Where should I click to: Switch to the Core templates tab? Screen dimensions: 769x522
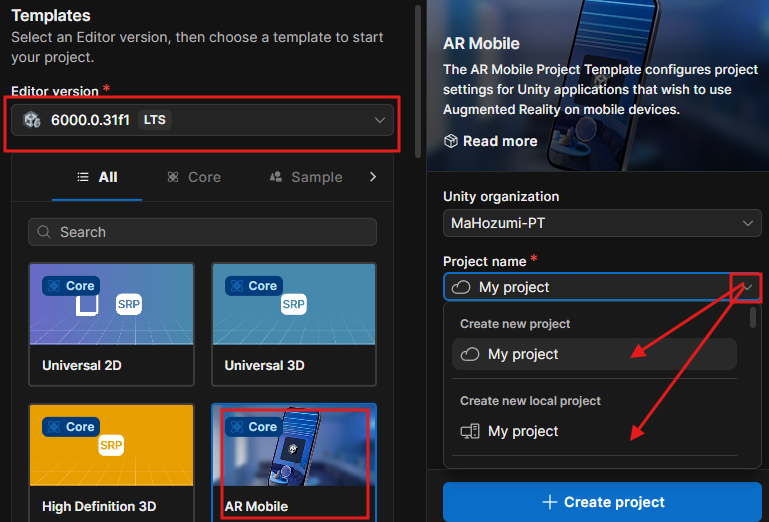click(x=194, y=177)
